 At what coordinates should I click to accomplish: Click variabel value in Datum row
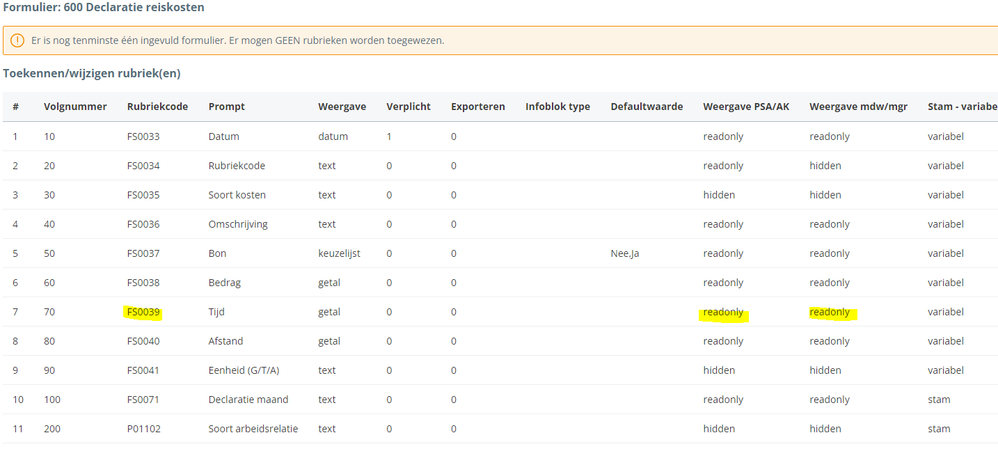[x=946, y=136]
